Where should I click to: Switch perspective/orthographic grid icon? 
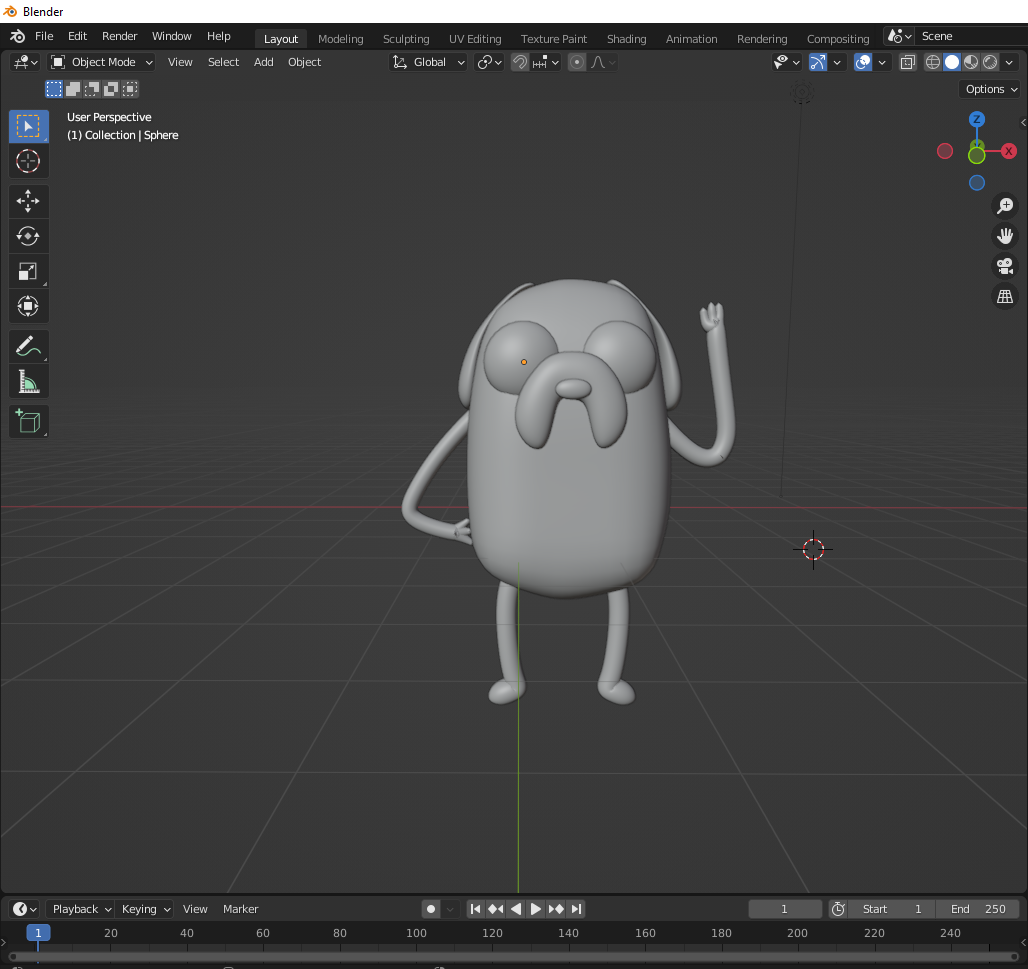1004,296
